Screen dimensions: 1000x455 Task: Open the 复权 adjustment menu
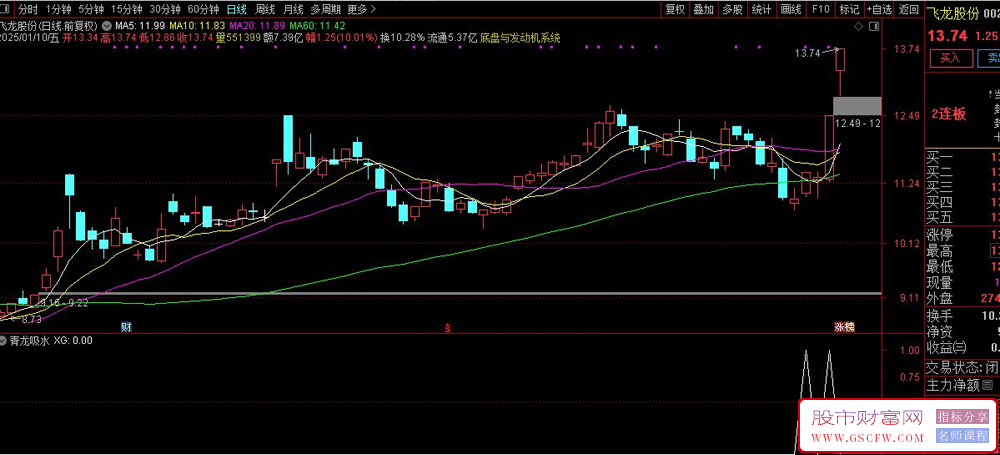tap(675, 9)
